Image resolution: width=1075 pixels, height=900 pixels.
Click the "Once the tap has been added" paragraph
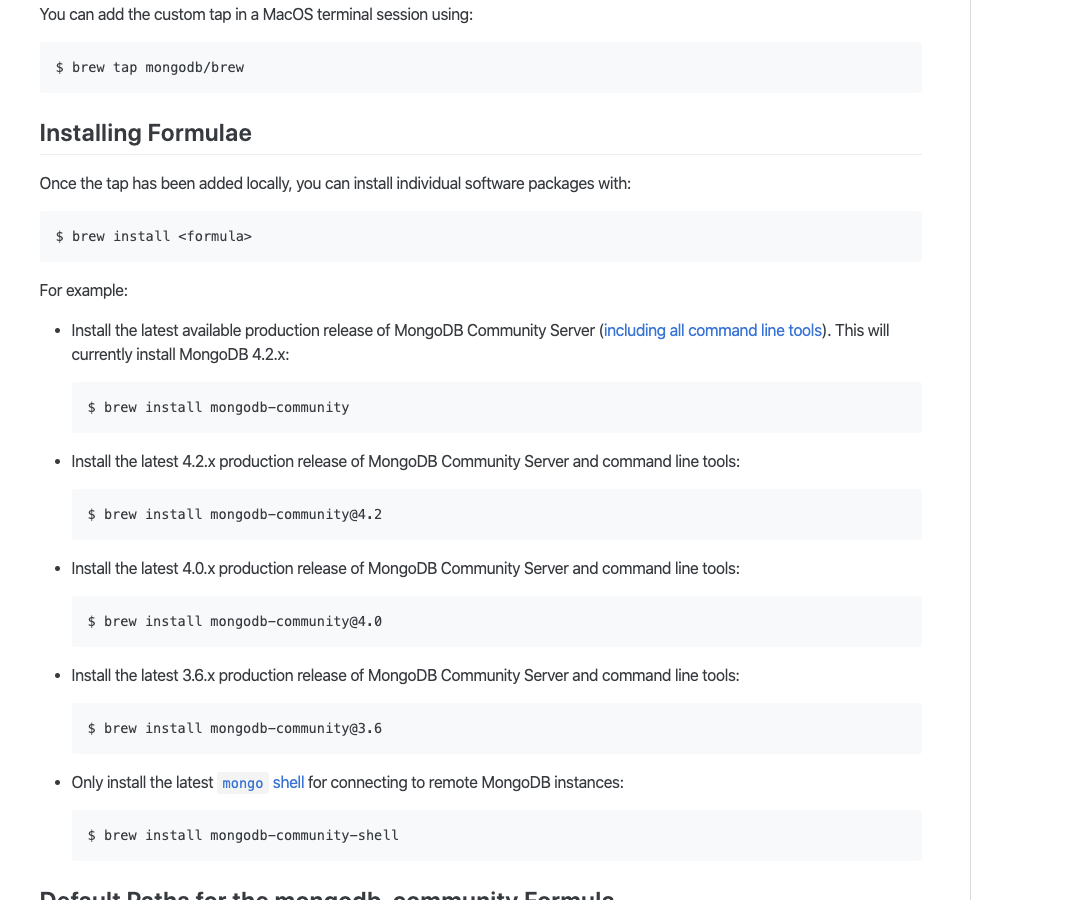coord(335,184)
